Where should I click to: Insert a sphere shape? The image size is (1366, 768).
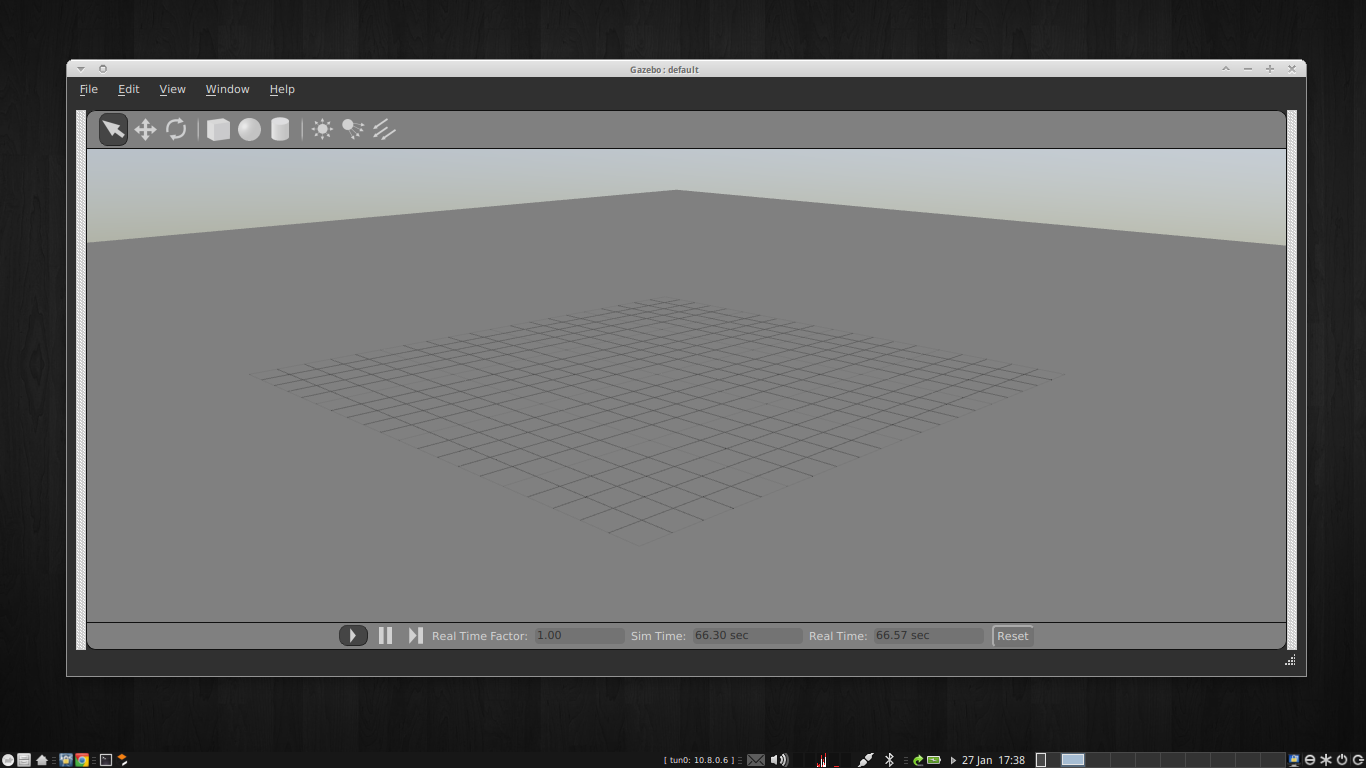(249, 128)
